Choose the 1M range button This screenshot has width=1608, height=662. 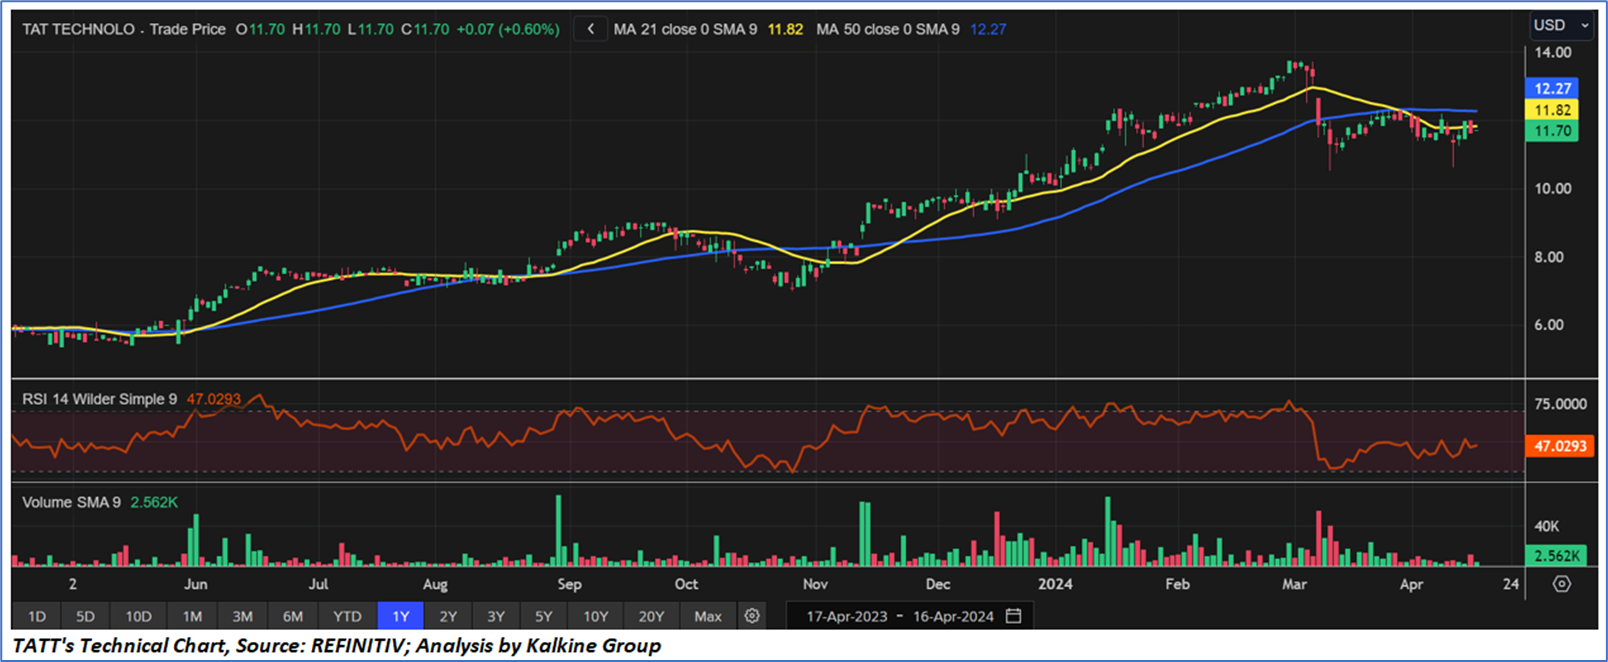192,616
